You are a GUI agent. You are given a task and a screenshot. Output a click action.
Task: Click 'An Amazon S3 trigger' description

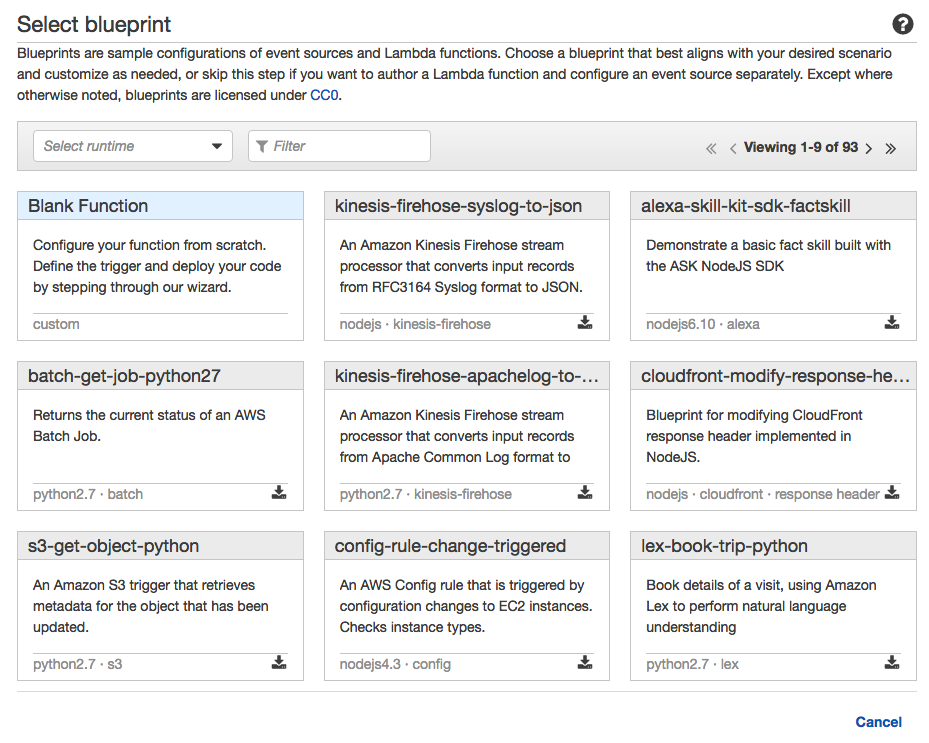click(x=150, y=606)
